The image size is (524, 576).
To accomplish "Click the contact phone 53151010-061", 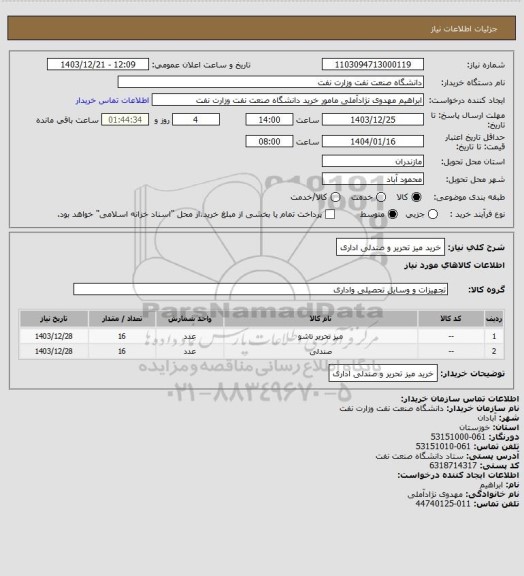I will [443, 446].
